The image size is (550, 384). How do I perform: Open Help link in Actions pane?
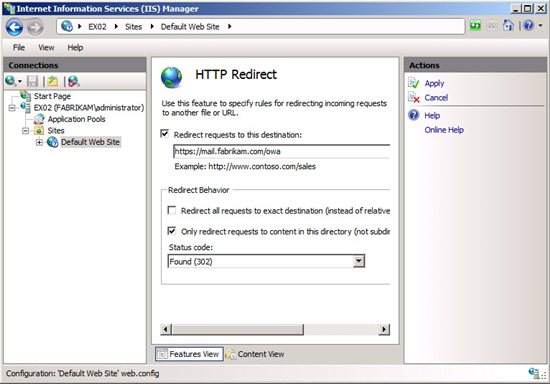pos(432,116)
